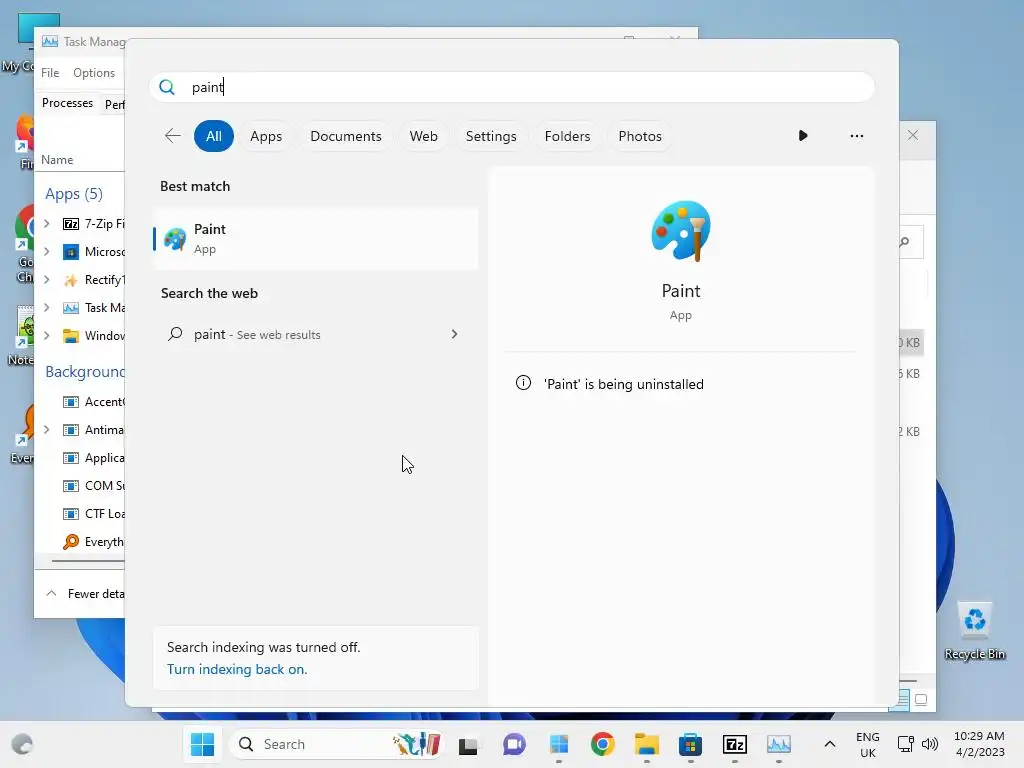1024x768 pixels.
Task: Open File Explorer from taskbar
Action: pos(647,744)
